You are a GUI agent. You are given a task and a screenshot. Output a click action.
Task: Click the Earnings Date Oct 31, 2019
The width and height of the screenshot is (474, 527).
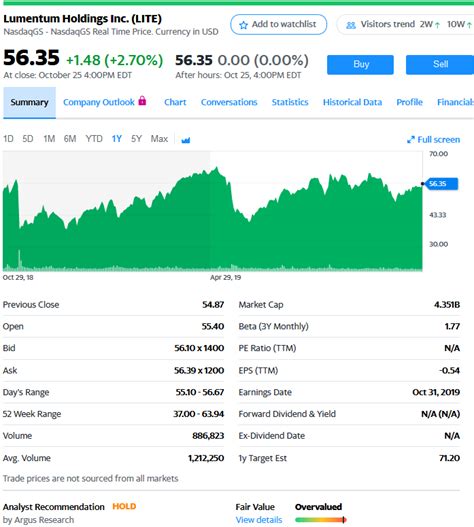click(x=436, y=392)
